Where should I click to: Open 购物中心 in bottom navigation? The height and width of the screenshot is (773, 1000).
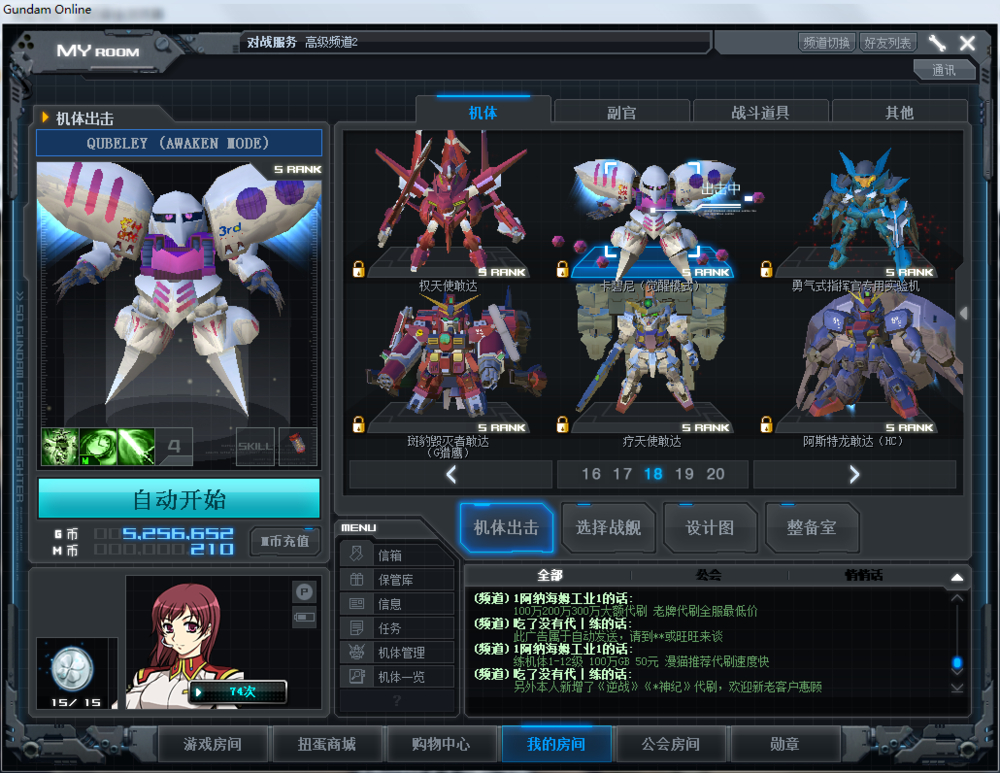pyautogui.click(x=441, y=744)
